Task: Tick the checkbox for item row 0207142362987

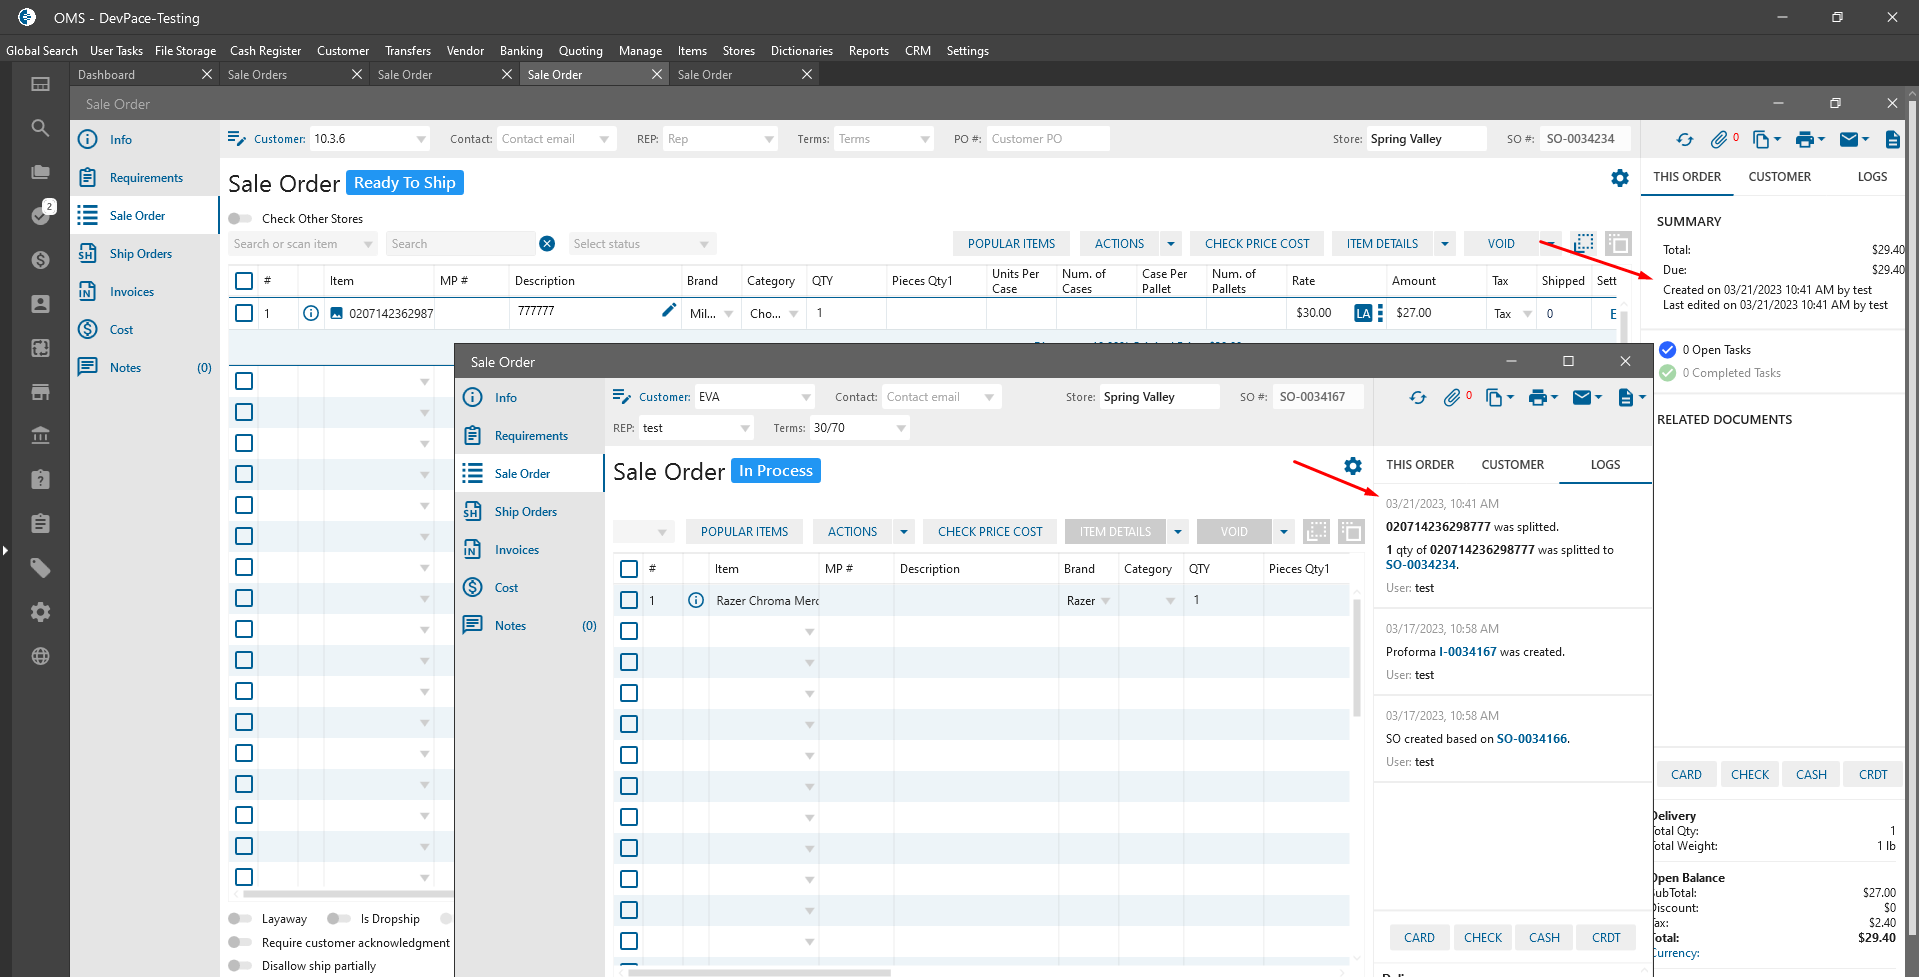Action: 244,313
